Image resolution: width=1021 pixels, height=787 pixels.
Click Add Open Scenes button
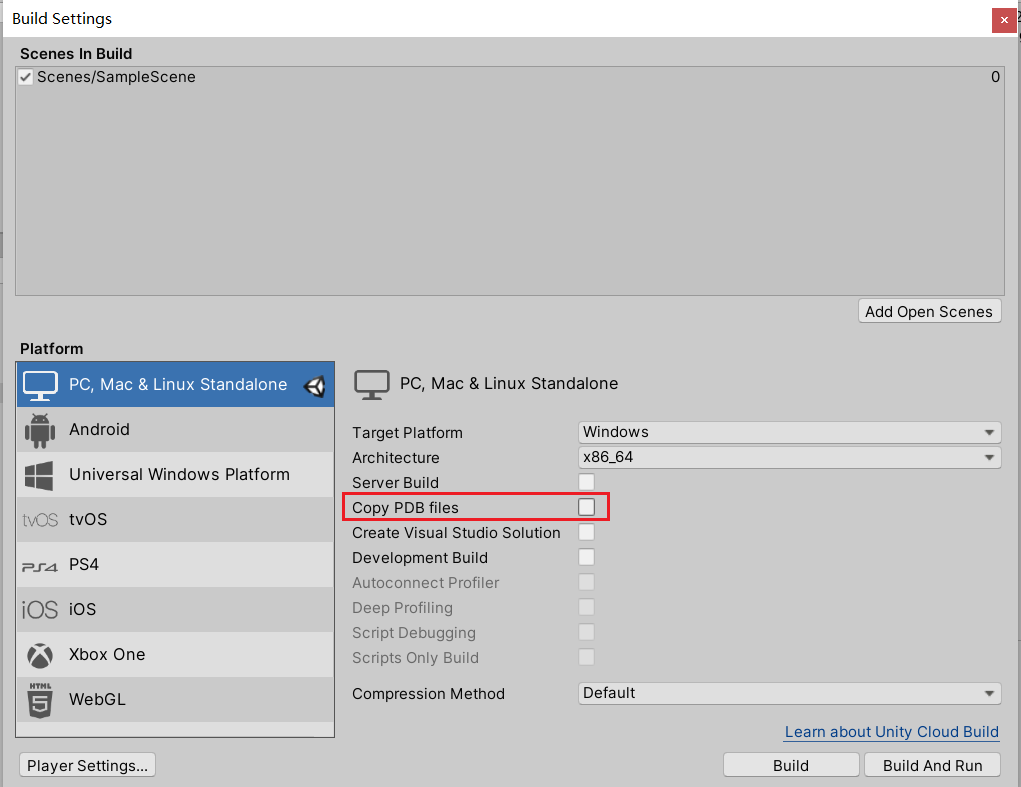(x=929, y=312)
